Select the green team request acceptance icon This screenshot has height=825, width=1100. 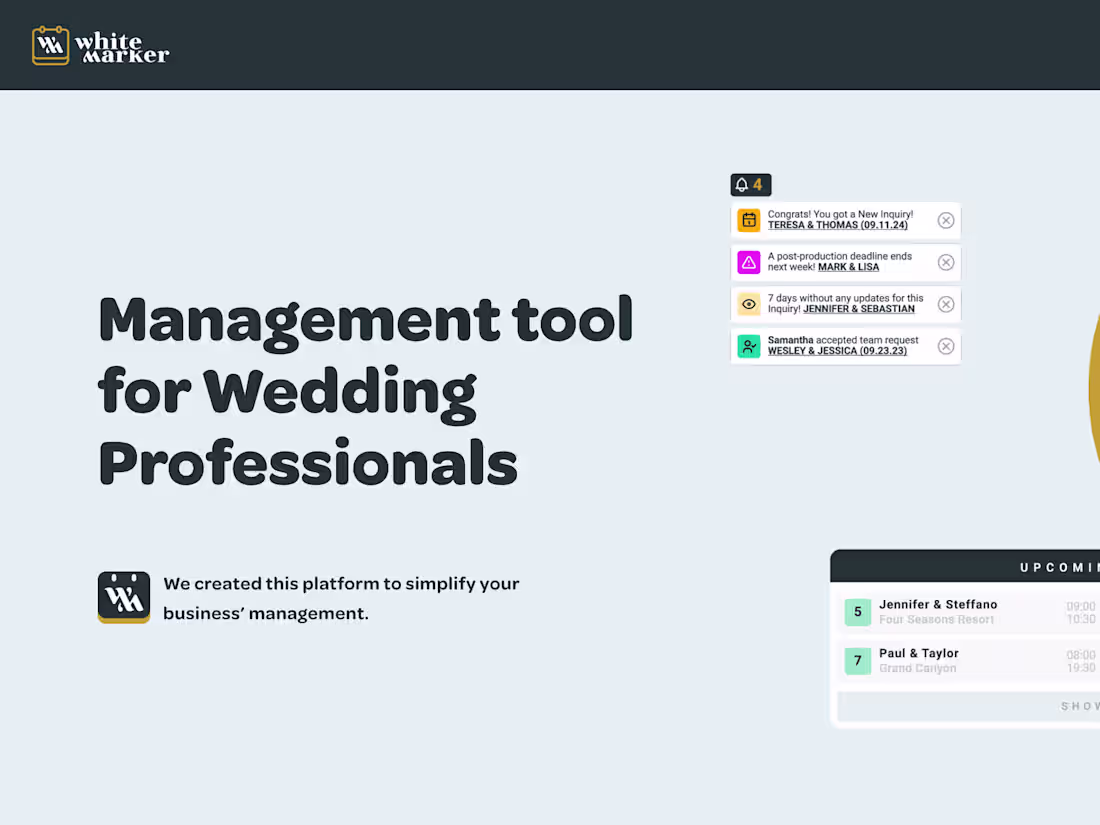tap(749, 346)
